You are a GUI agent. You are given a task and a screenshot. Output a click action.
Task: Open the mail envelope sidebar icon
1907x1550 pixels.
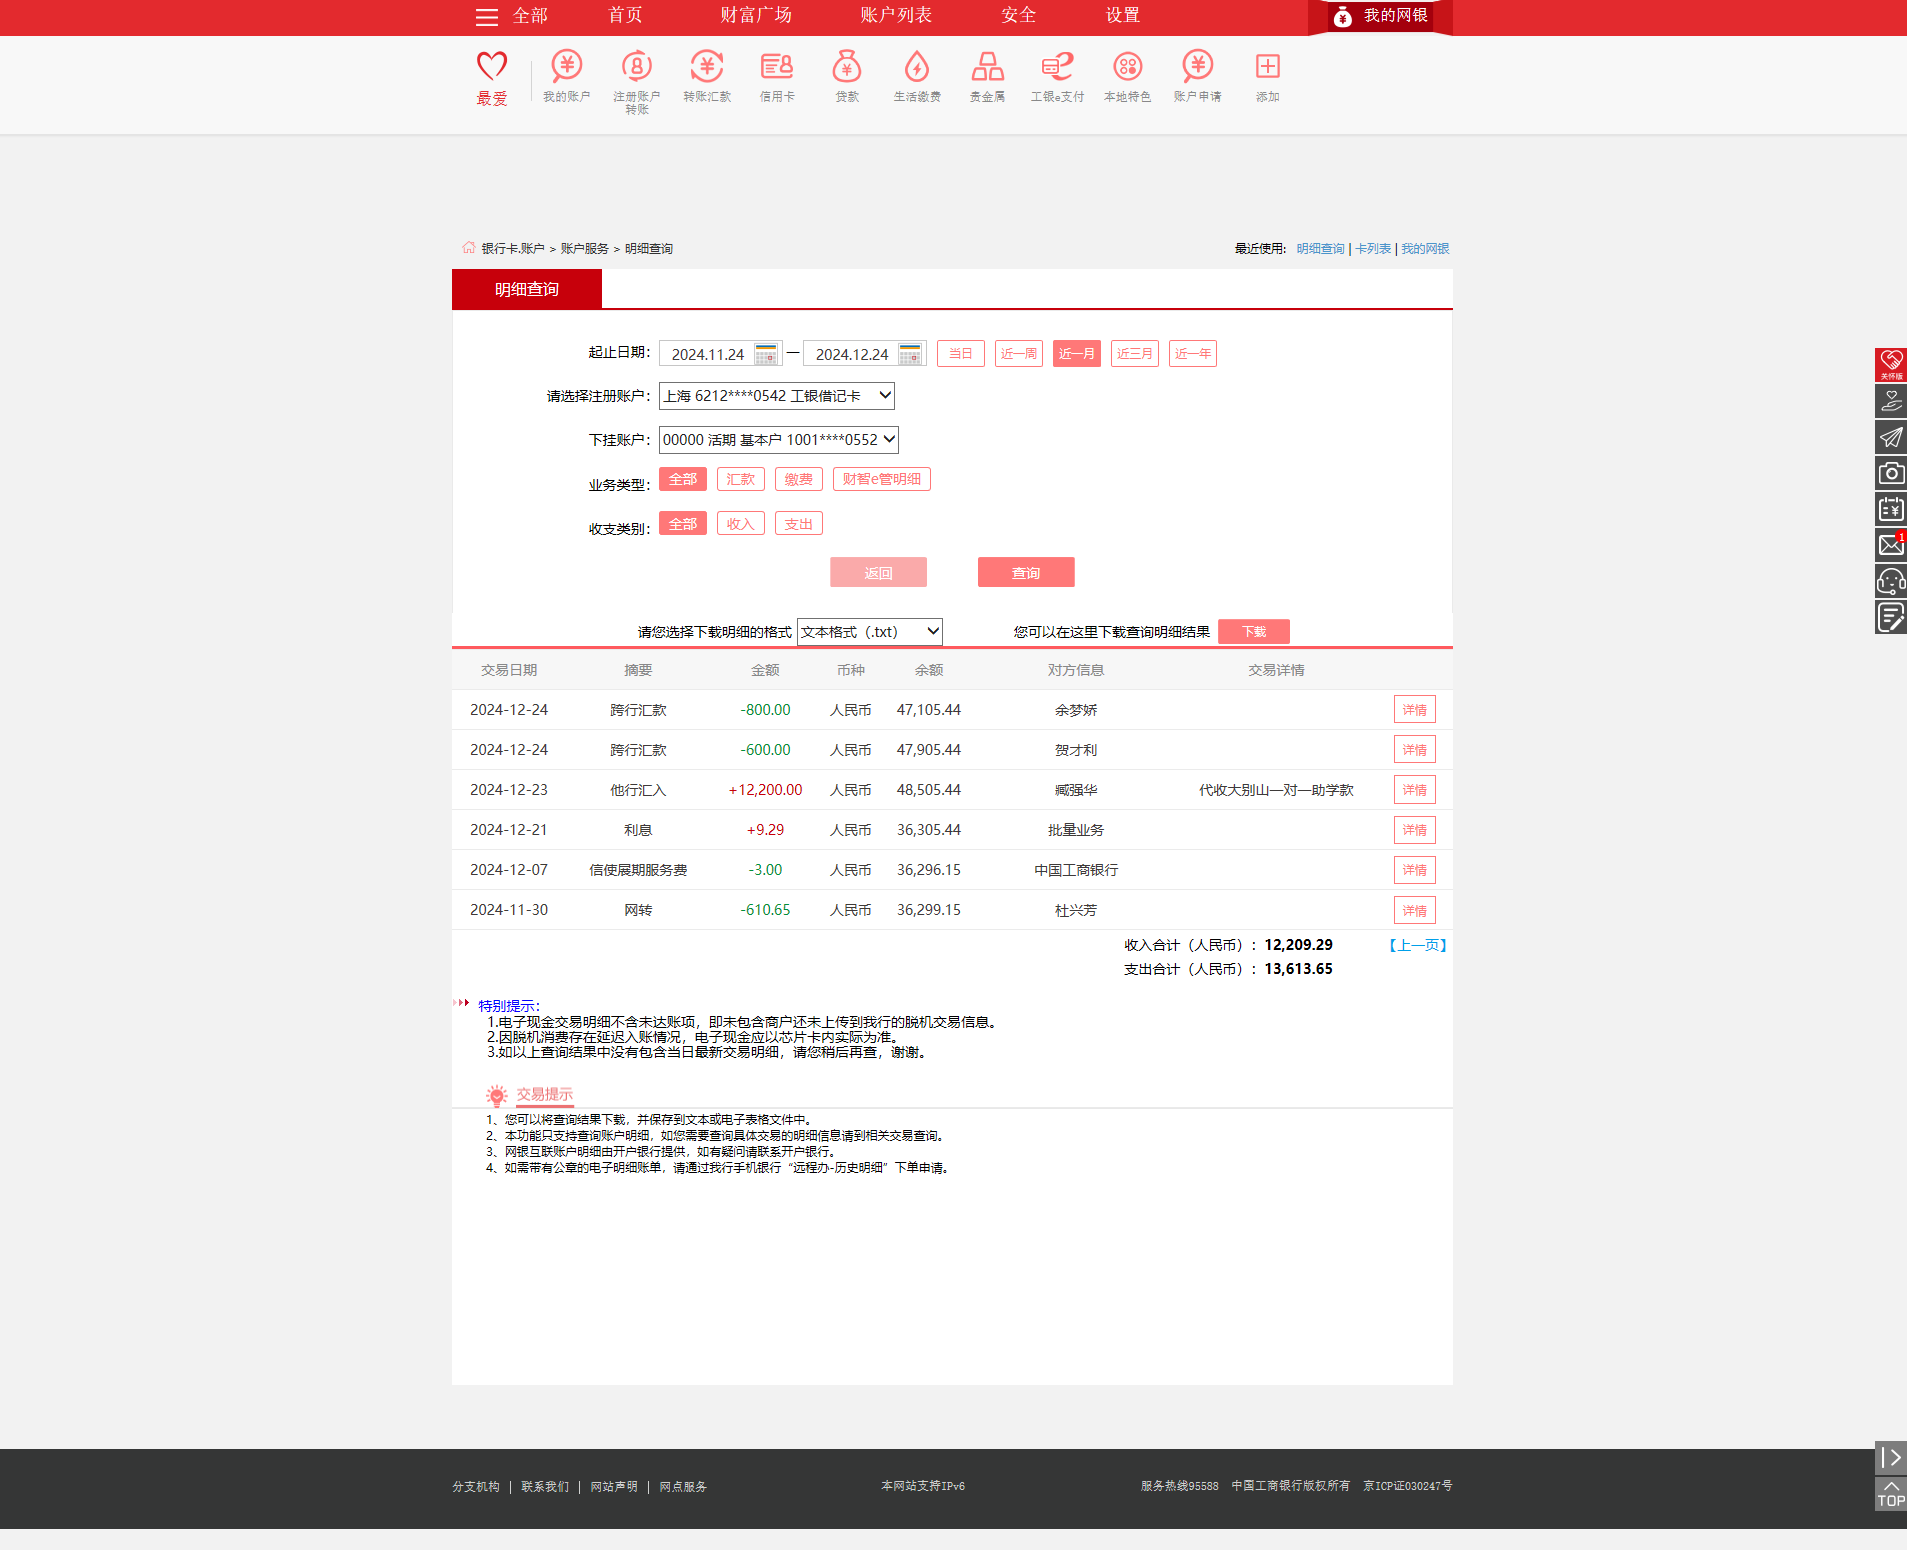[x=1891, y=545]
